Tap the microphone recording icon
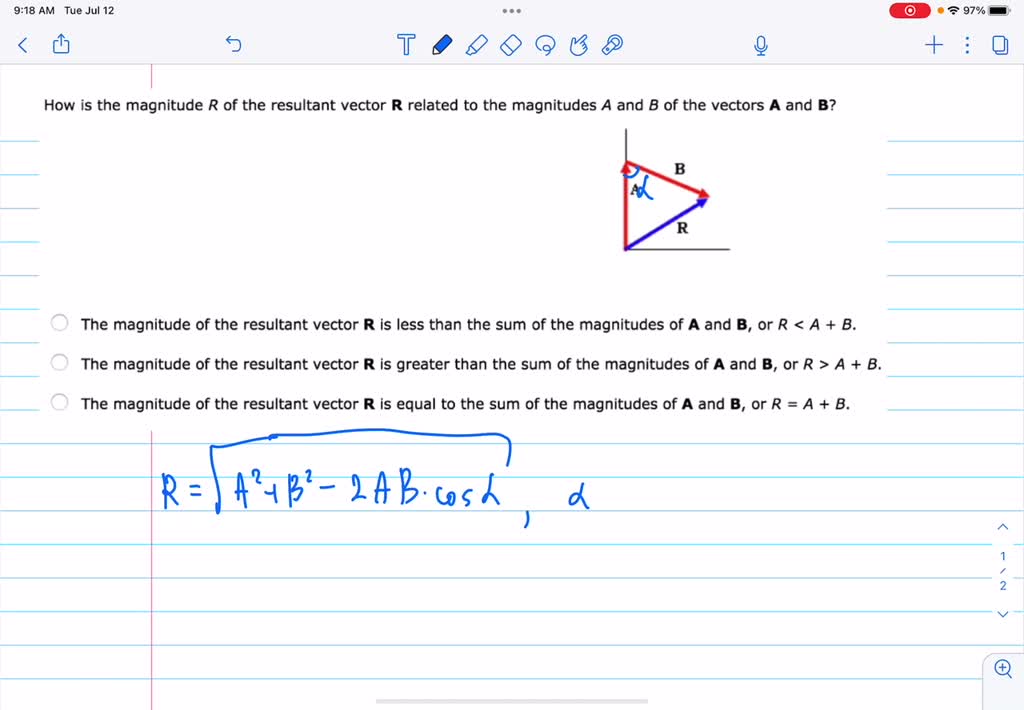The height and width of the screenshot is (710, 1024). 759,44
